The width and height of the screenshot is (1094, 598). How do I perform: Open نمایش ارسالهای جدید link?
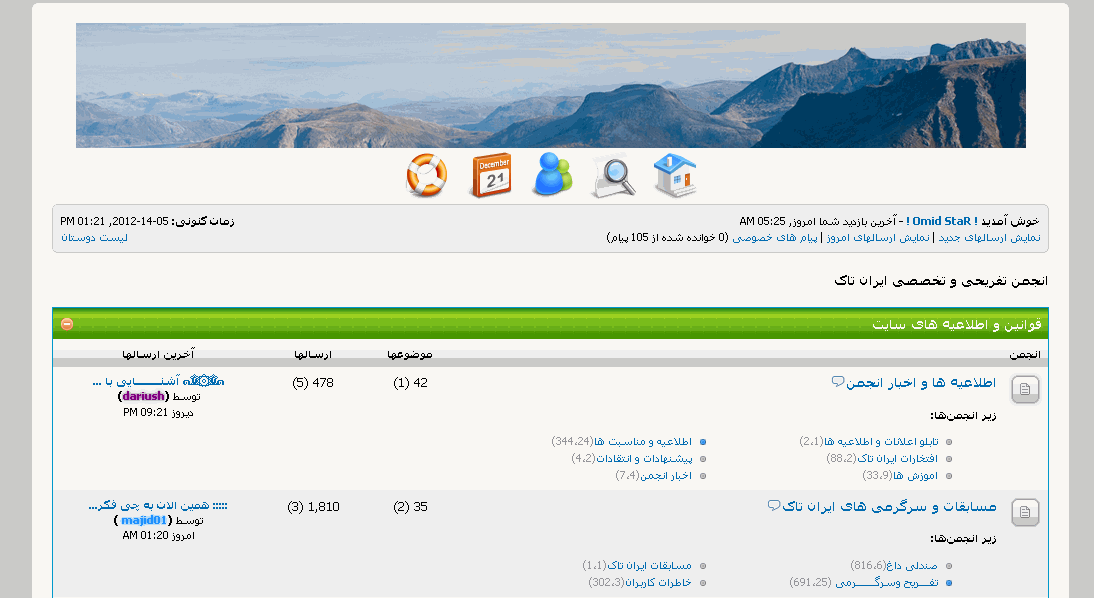[x=989, y=238]
